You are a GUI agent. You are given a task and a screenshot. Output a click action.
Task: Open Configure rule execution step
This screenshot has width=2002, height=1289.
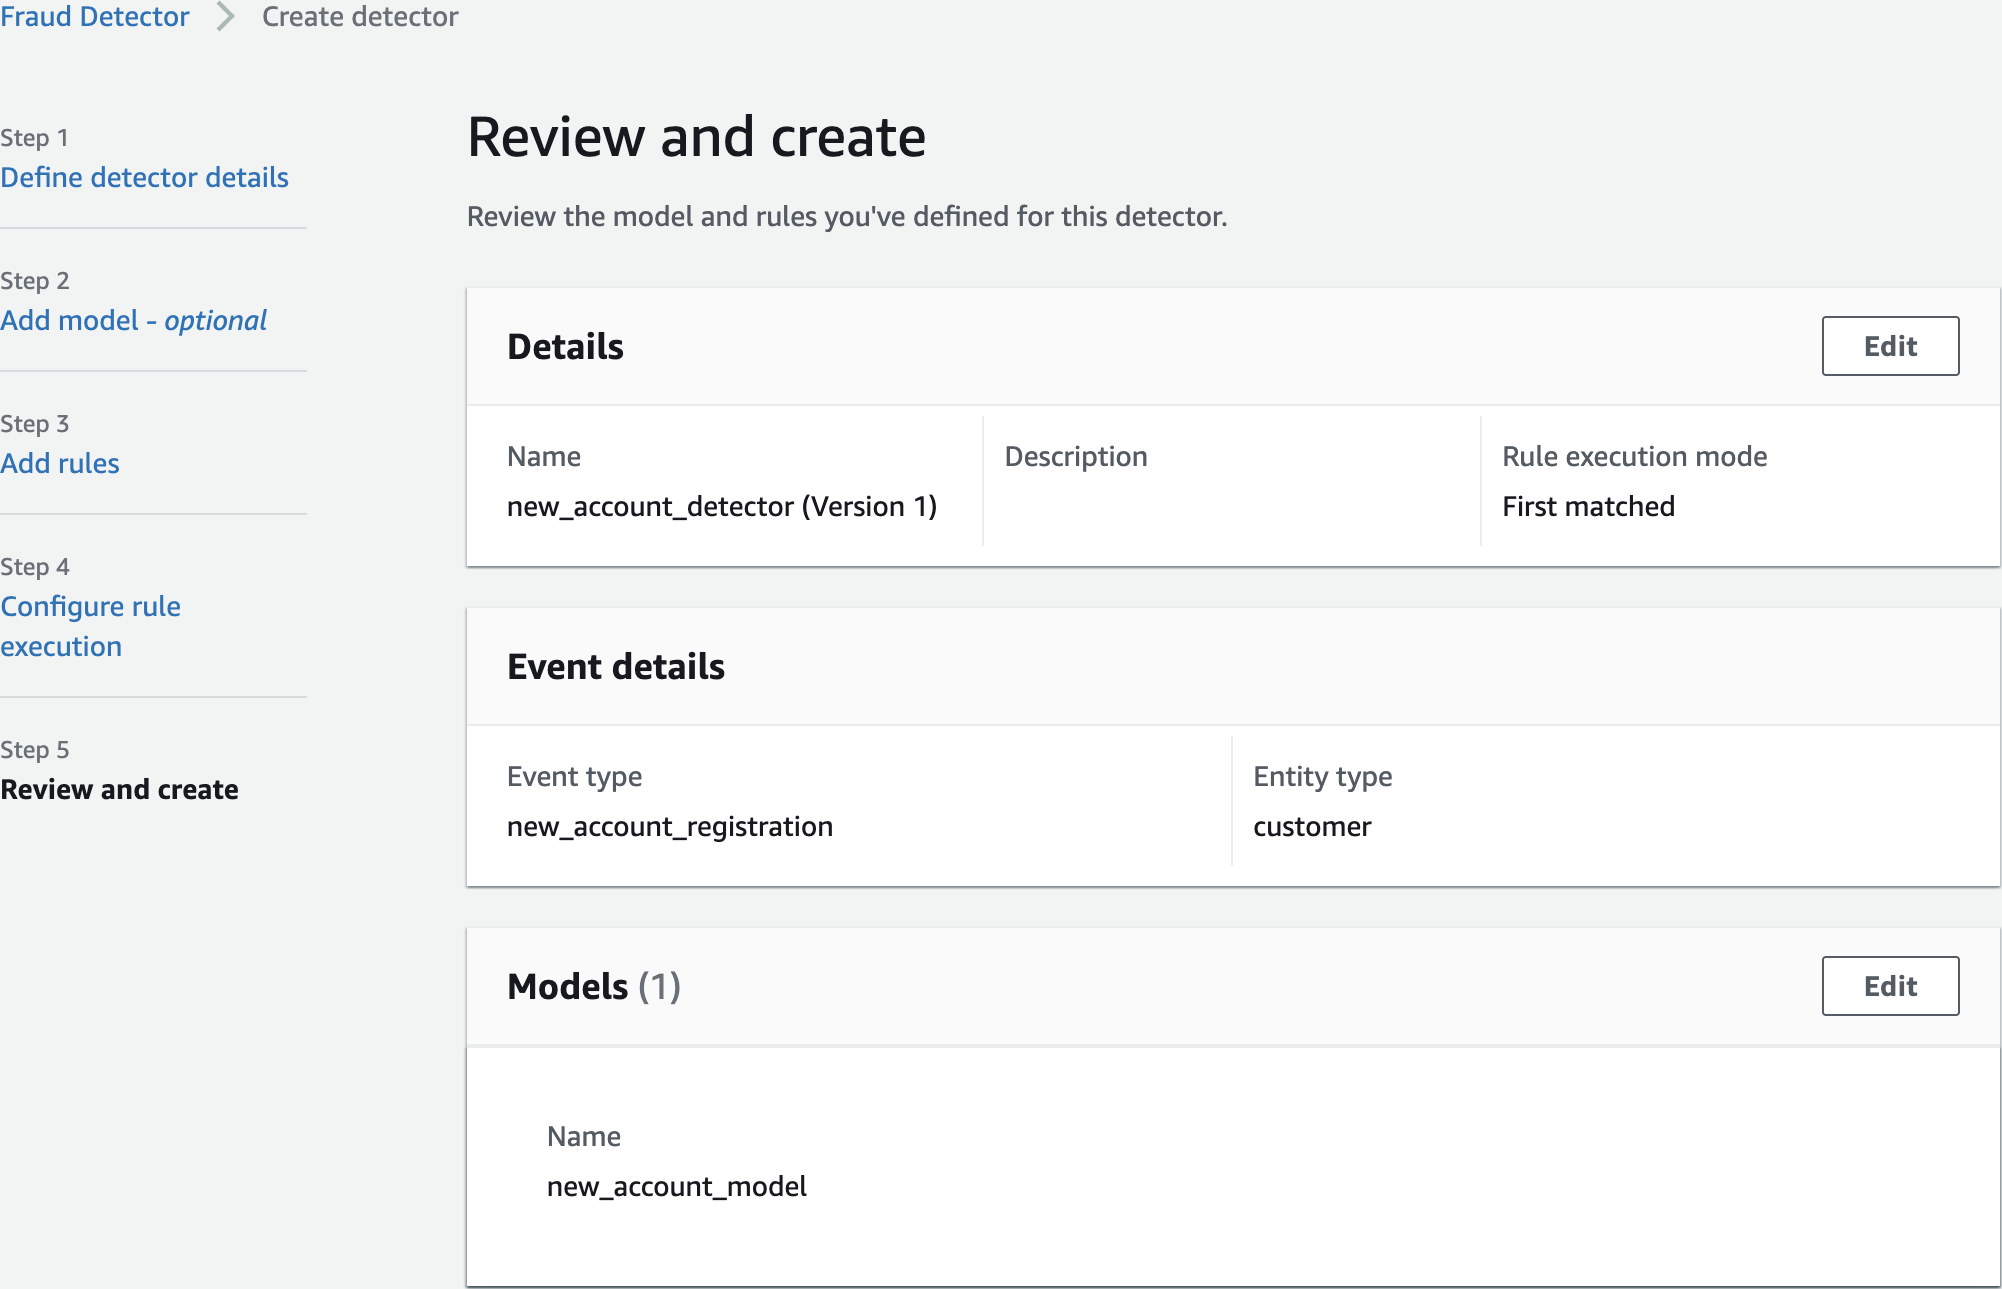click(x=90, y=626)
